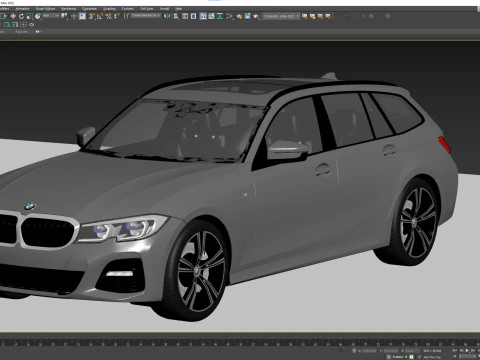The height and width of the screenshot is (360, 480).
Task: Toggle Absolute/Offset transform mode icon
Action: [354, 351]
